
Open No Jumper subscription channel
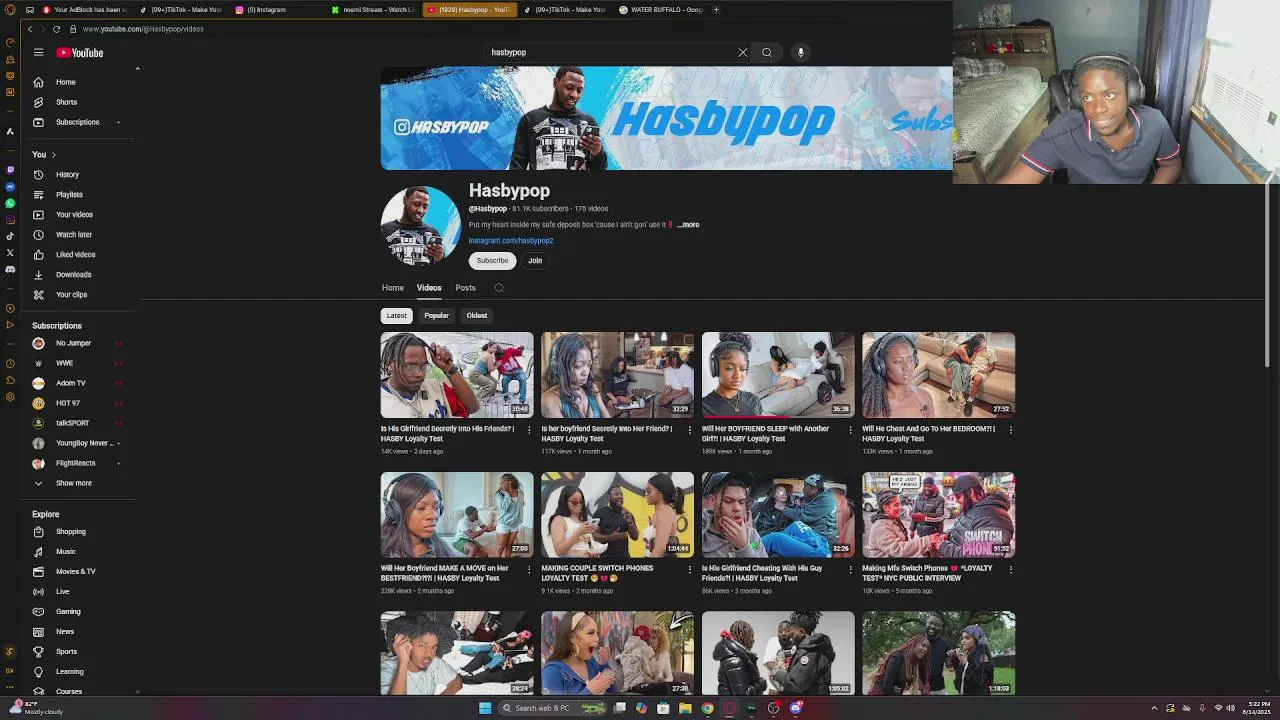coord(75,343)
